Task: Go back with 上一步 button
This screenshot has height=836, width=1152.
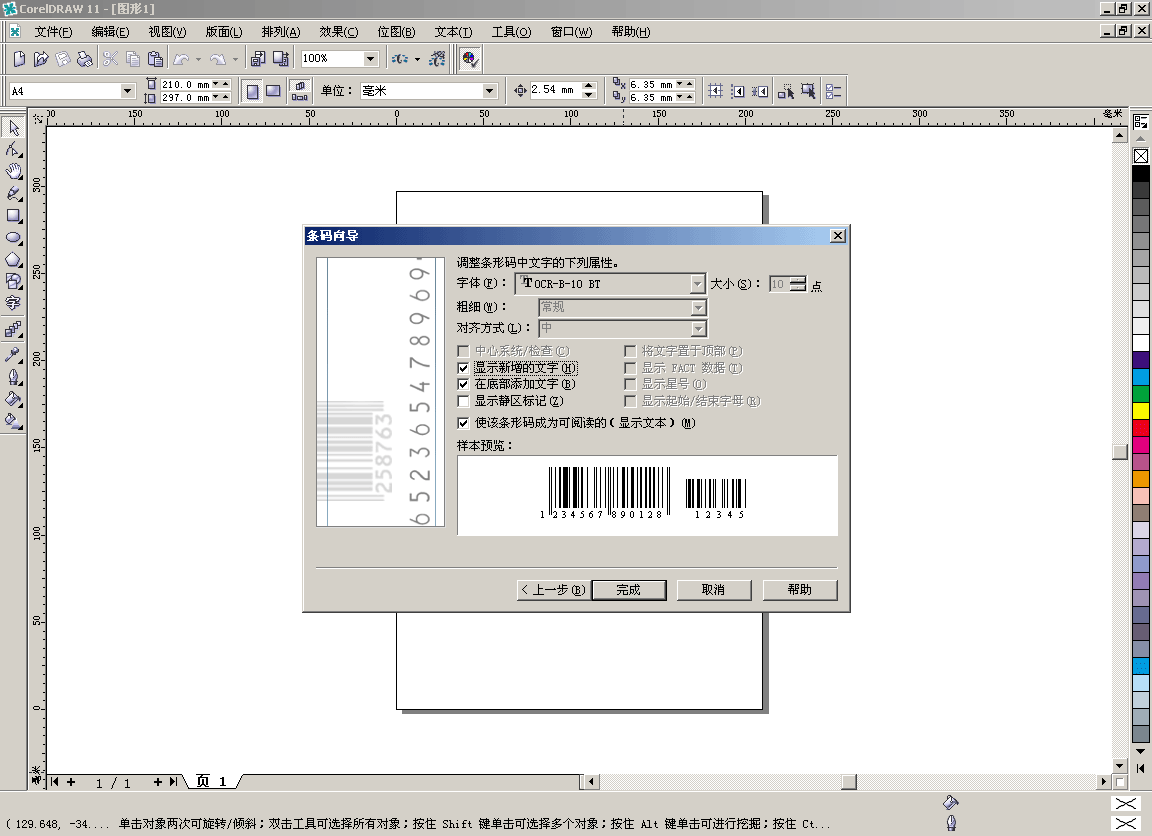Action: (x=553, y=590)
